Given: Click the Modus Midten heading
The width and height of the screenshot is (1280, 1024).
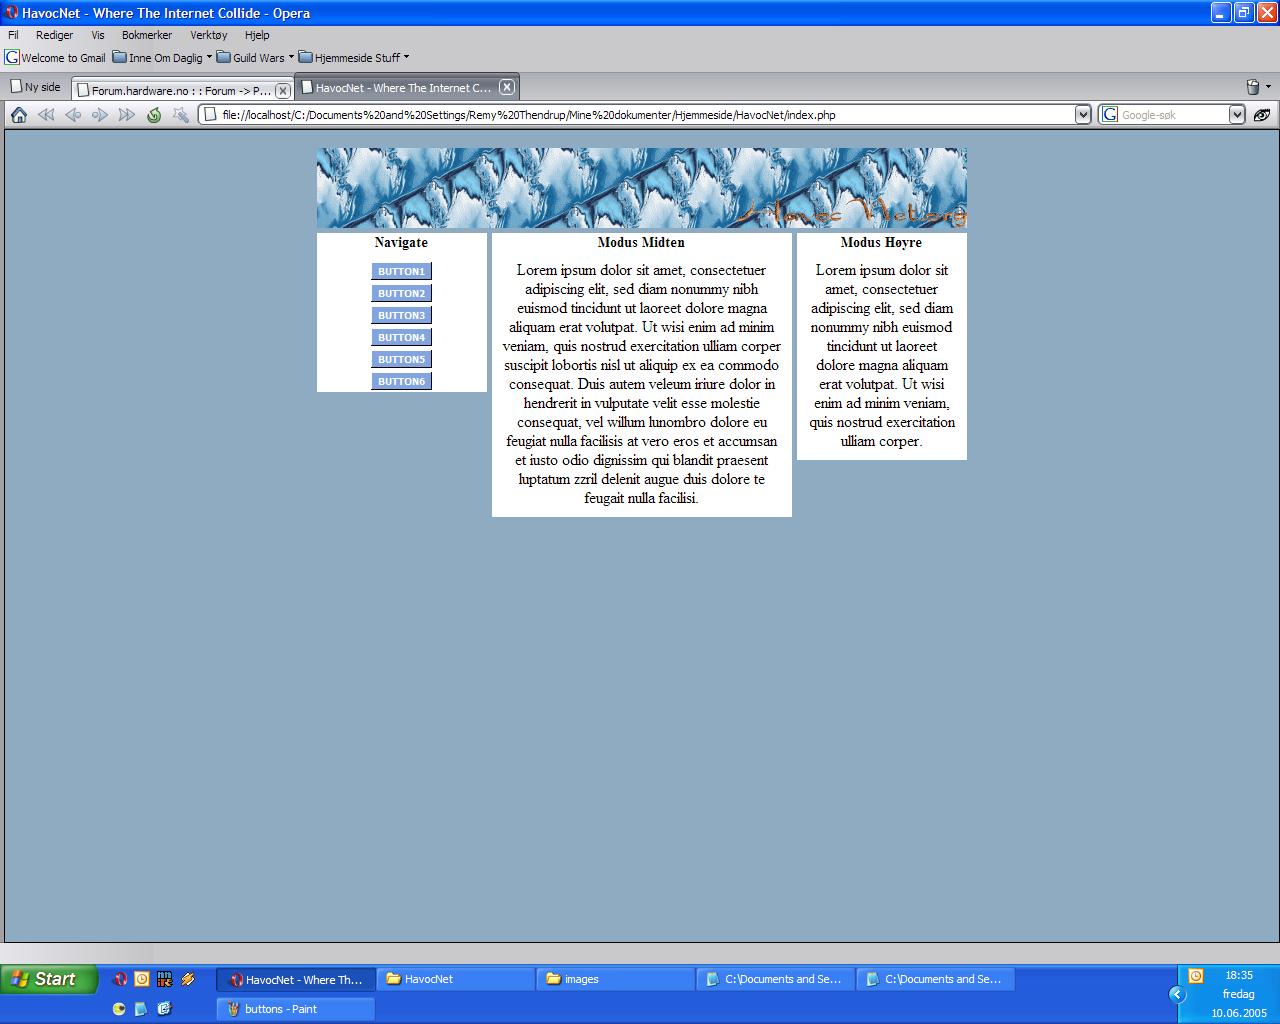Looking at the screenshot, I should [641, 243].
